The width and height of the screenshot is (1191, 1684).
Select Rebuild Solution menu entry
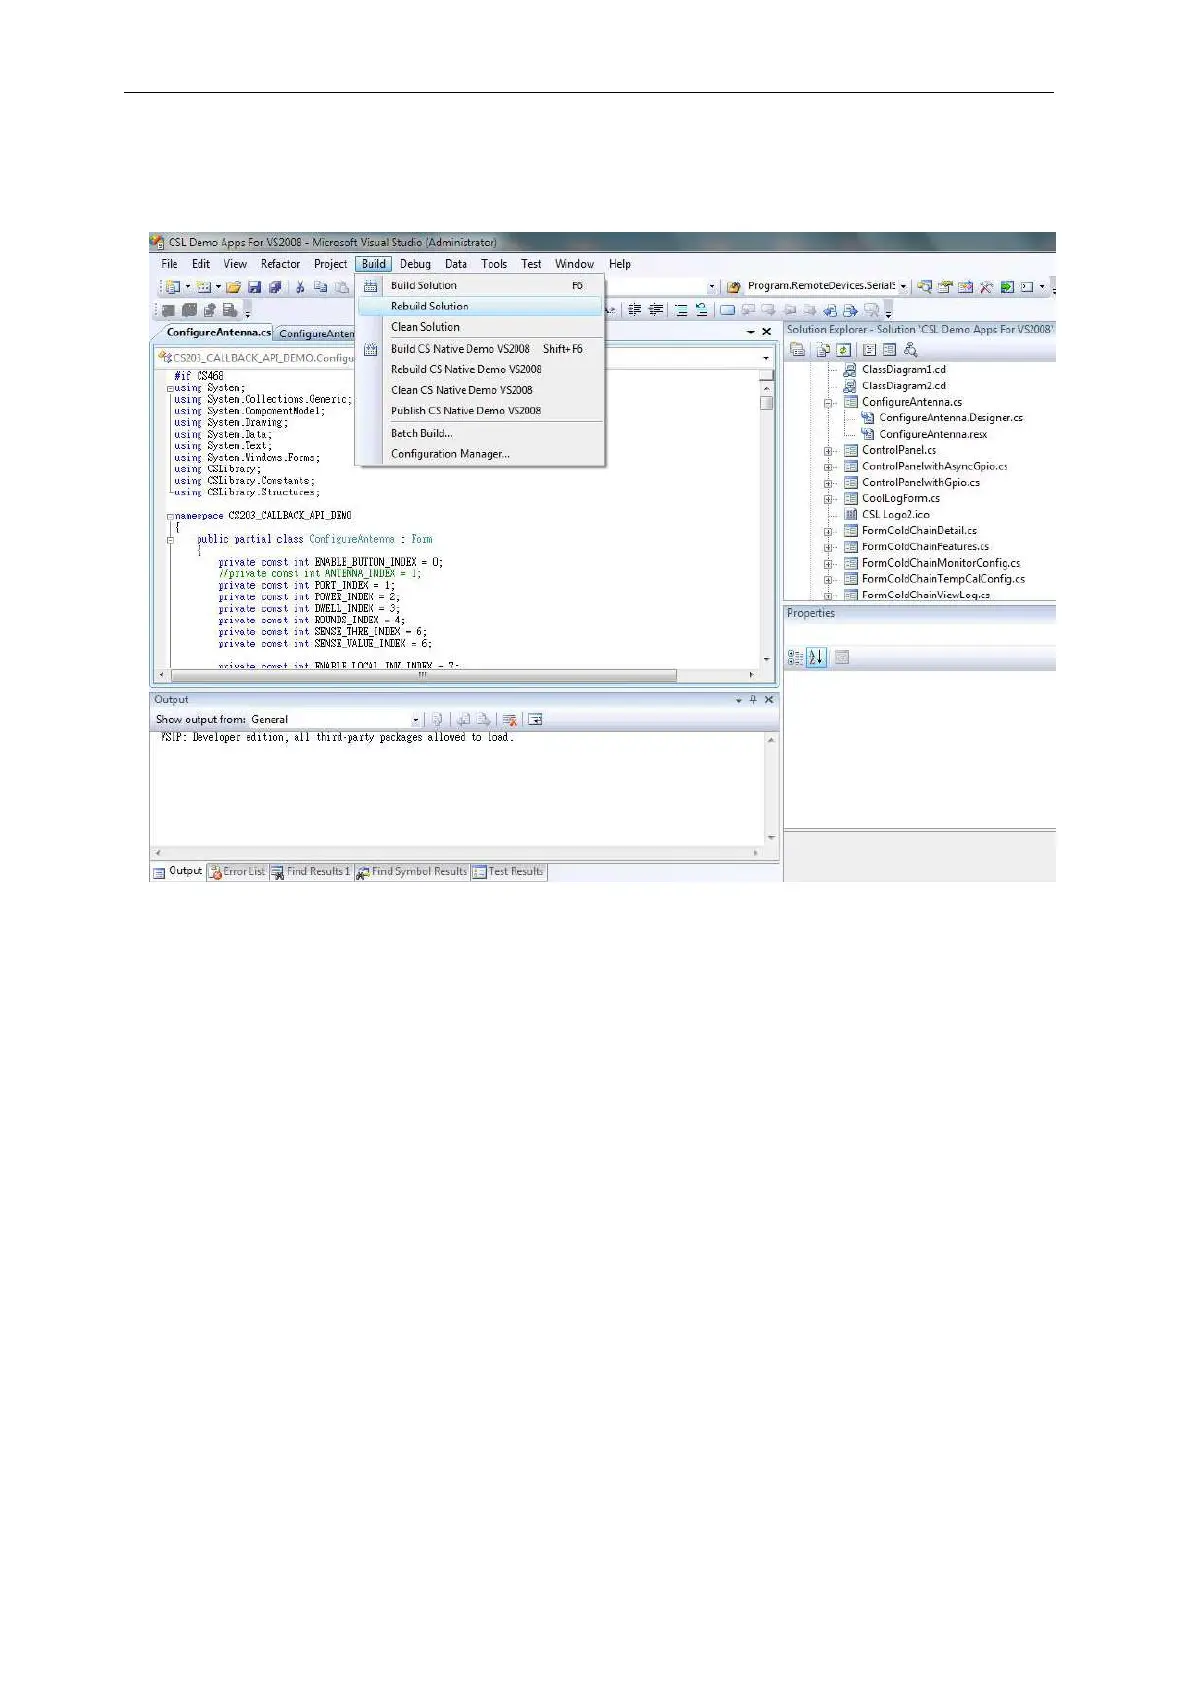(480, 306)
